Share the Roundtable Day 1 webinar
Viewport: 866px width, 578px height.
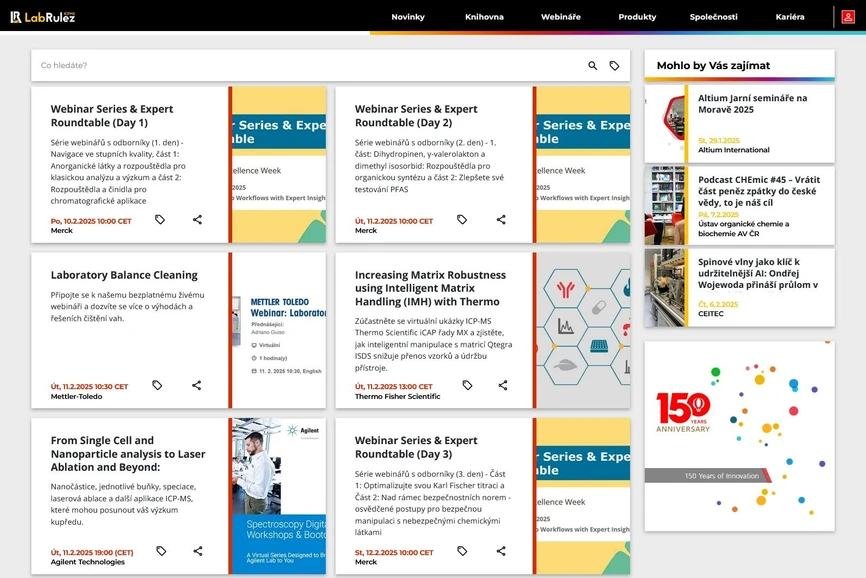[197, 220]
